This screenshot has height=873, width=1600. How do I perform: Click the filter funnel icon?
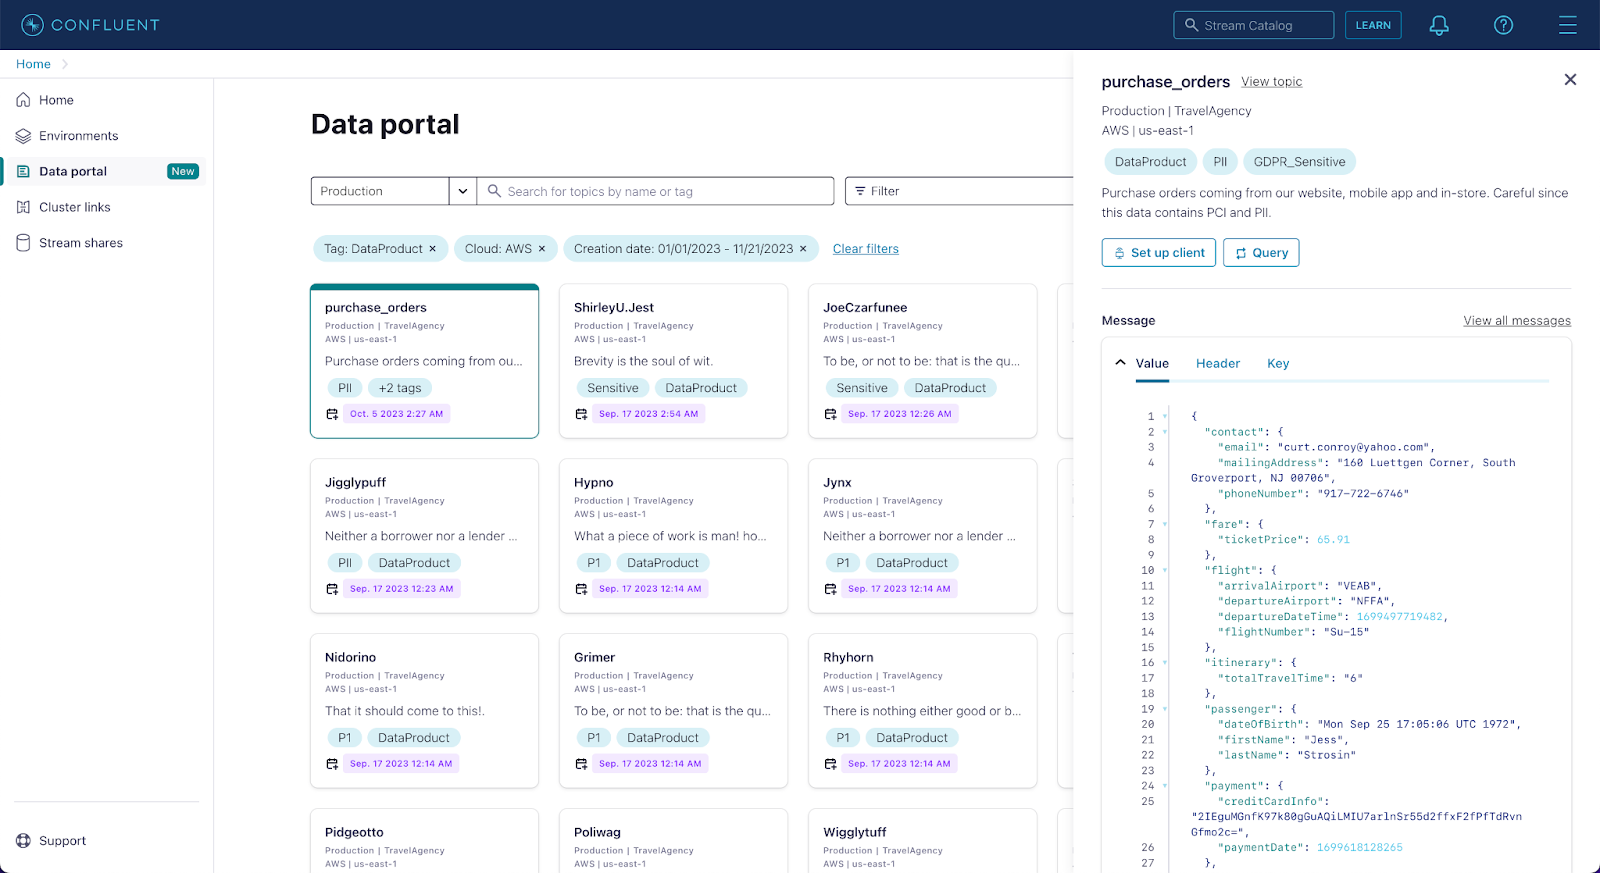click(x=860, y=191)
